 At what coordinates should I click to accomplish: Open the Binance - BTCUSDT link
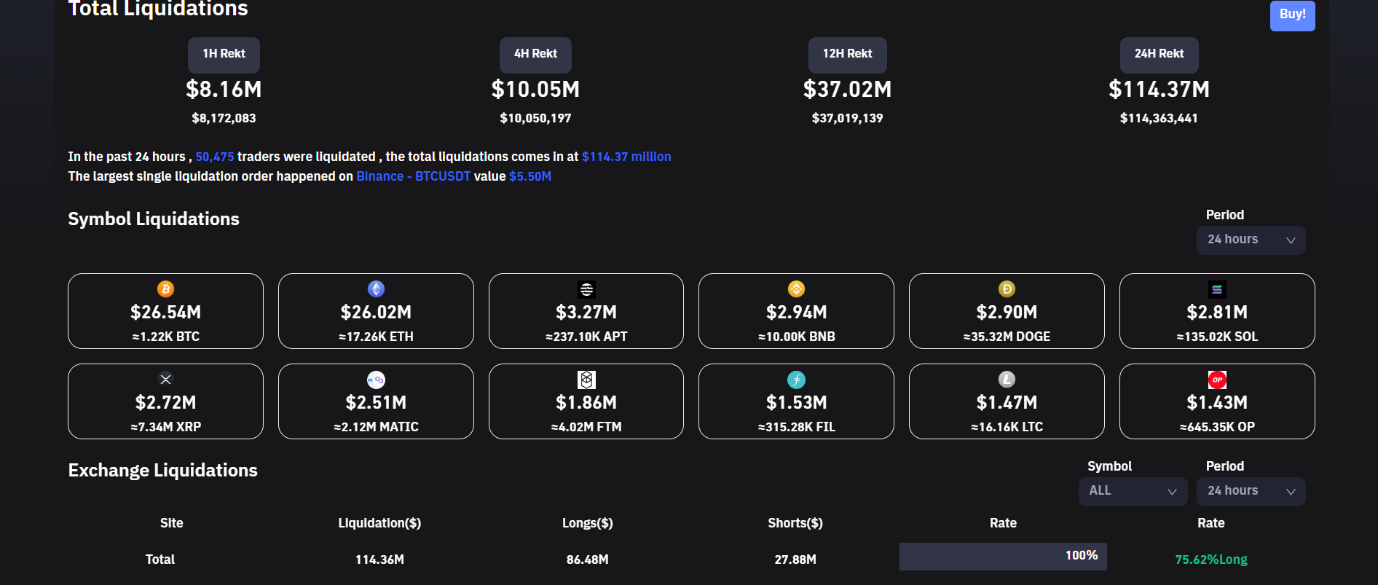[x=414, y=176]
